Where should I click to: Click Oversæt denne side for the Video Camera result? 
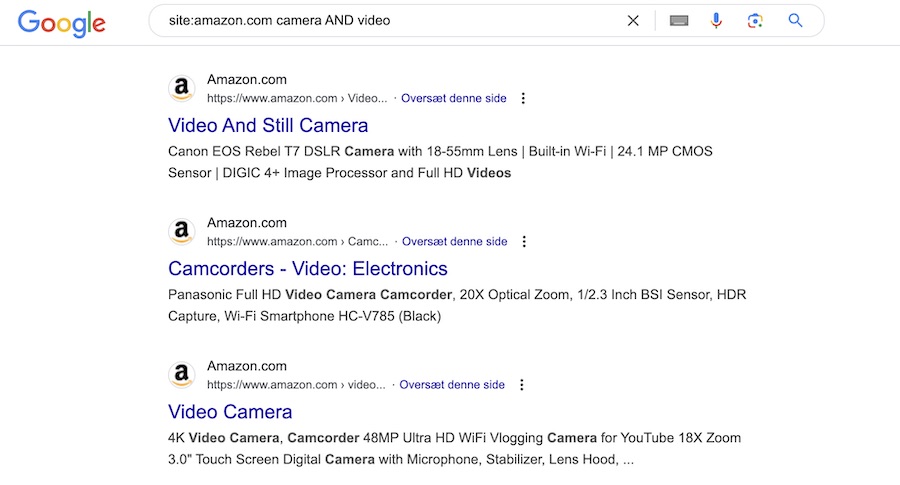coord(452,385)
